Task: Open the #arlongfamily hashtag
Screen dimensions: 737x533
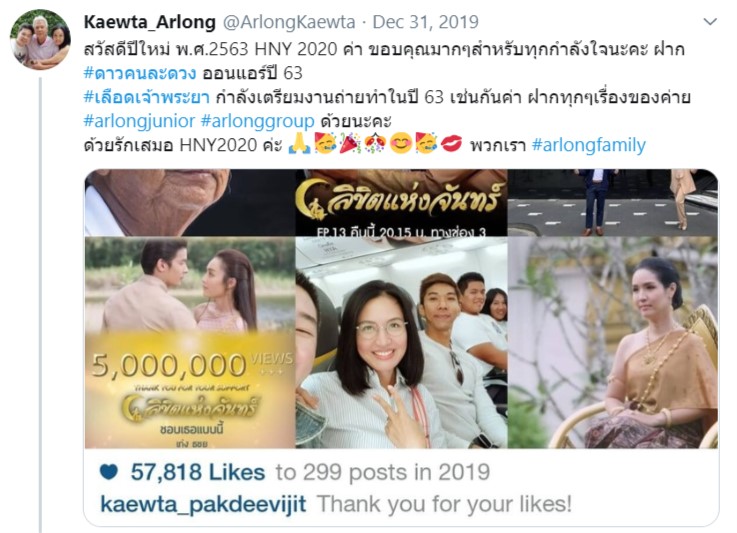Action: (x=588, y=145)
